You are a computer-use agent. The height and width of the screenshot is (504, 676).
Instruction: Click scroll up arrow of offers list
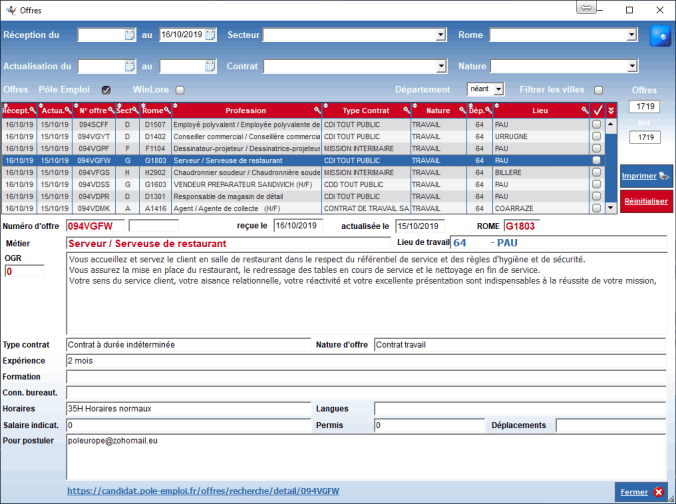(x=610, y=124)
